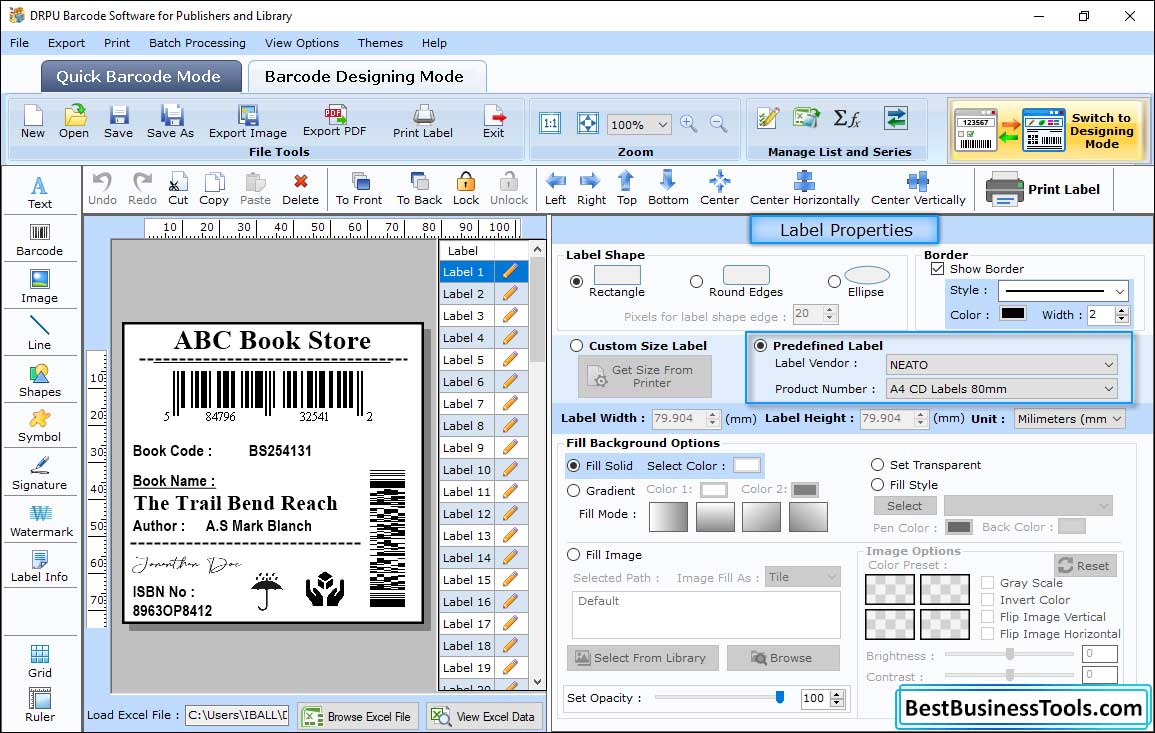This screenshot has height=733, width=1155.
Task: Click the Set Opacity slider handle
Action: [779, 697]
